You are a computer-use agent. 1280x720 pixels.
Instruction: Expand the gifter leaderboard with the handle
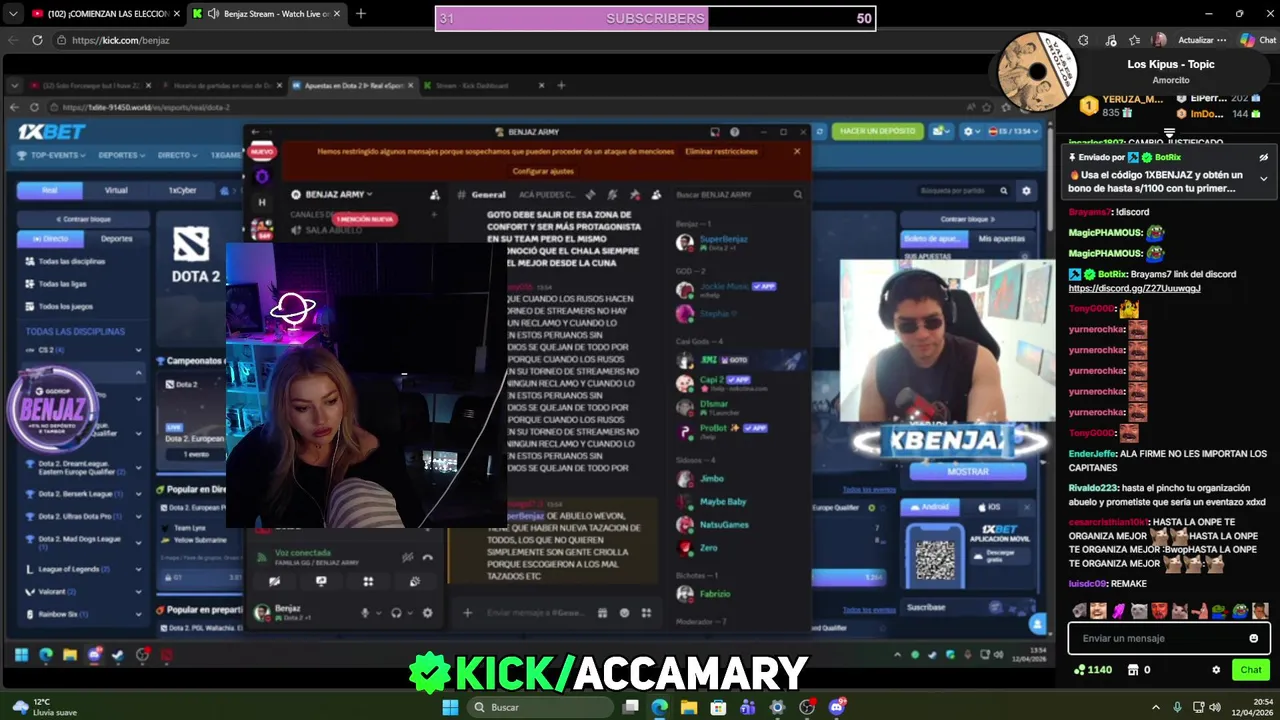1169,132
